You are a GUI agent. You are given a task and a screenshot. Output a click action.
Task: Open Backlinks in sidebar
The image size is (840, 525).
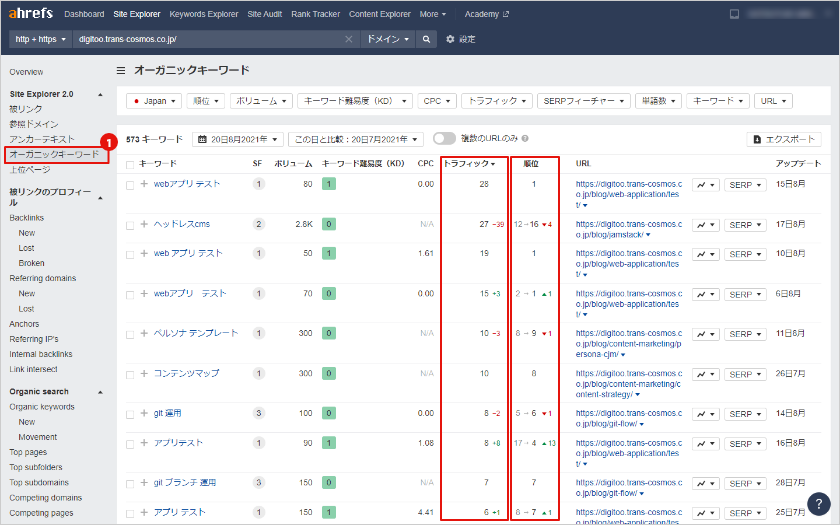coord(27,218)
